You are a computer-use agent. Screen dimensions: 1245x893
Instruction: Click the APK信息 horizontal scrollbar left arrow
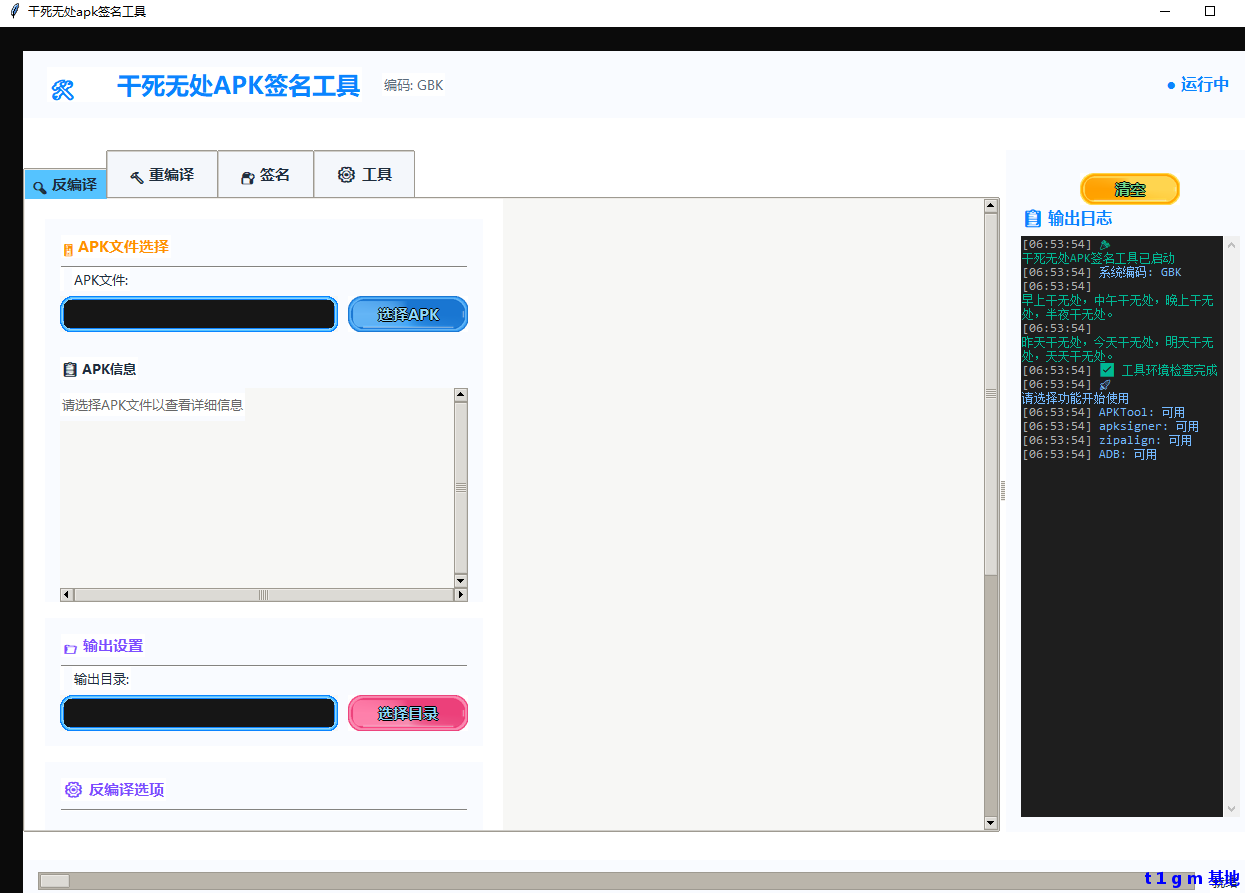pos(67,594)
